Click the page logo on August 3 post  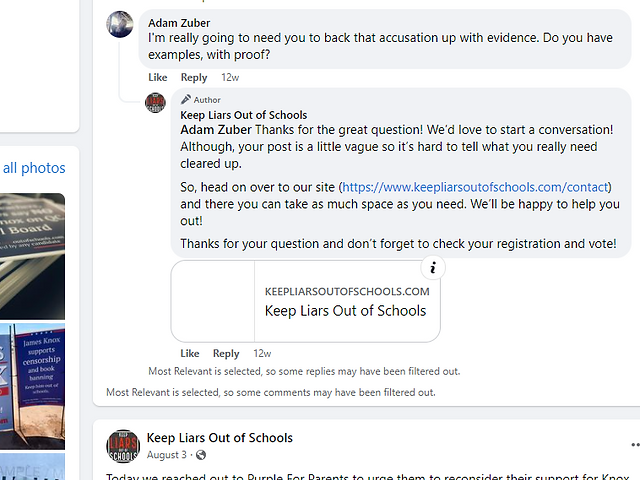(123, 446)
